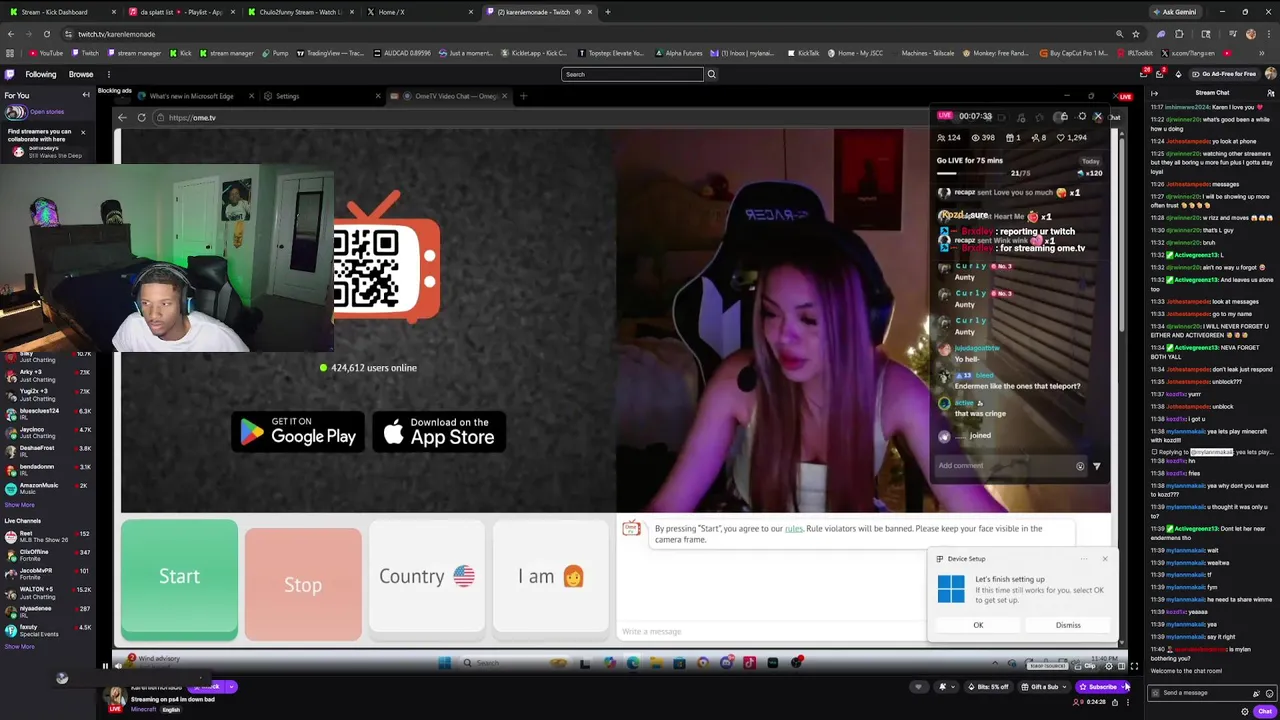Screen dimensions: 1280x720
Task: Click Chrome back arrow
Action: click(x=10, y=34)
